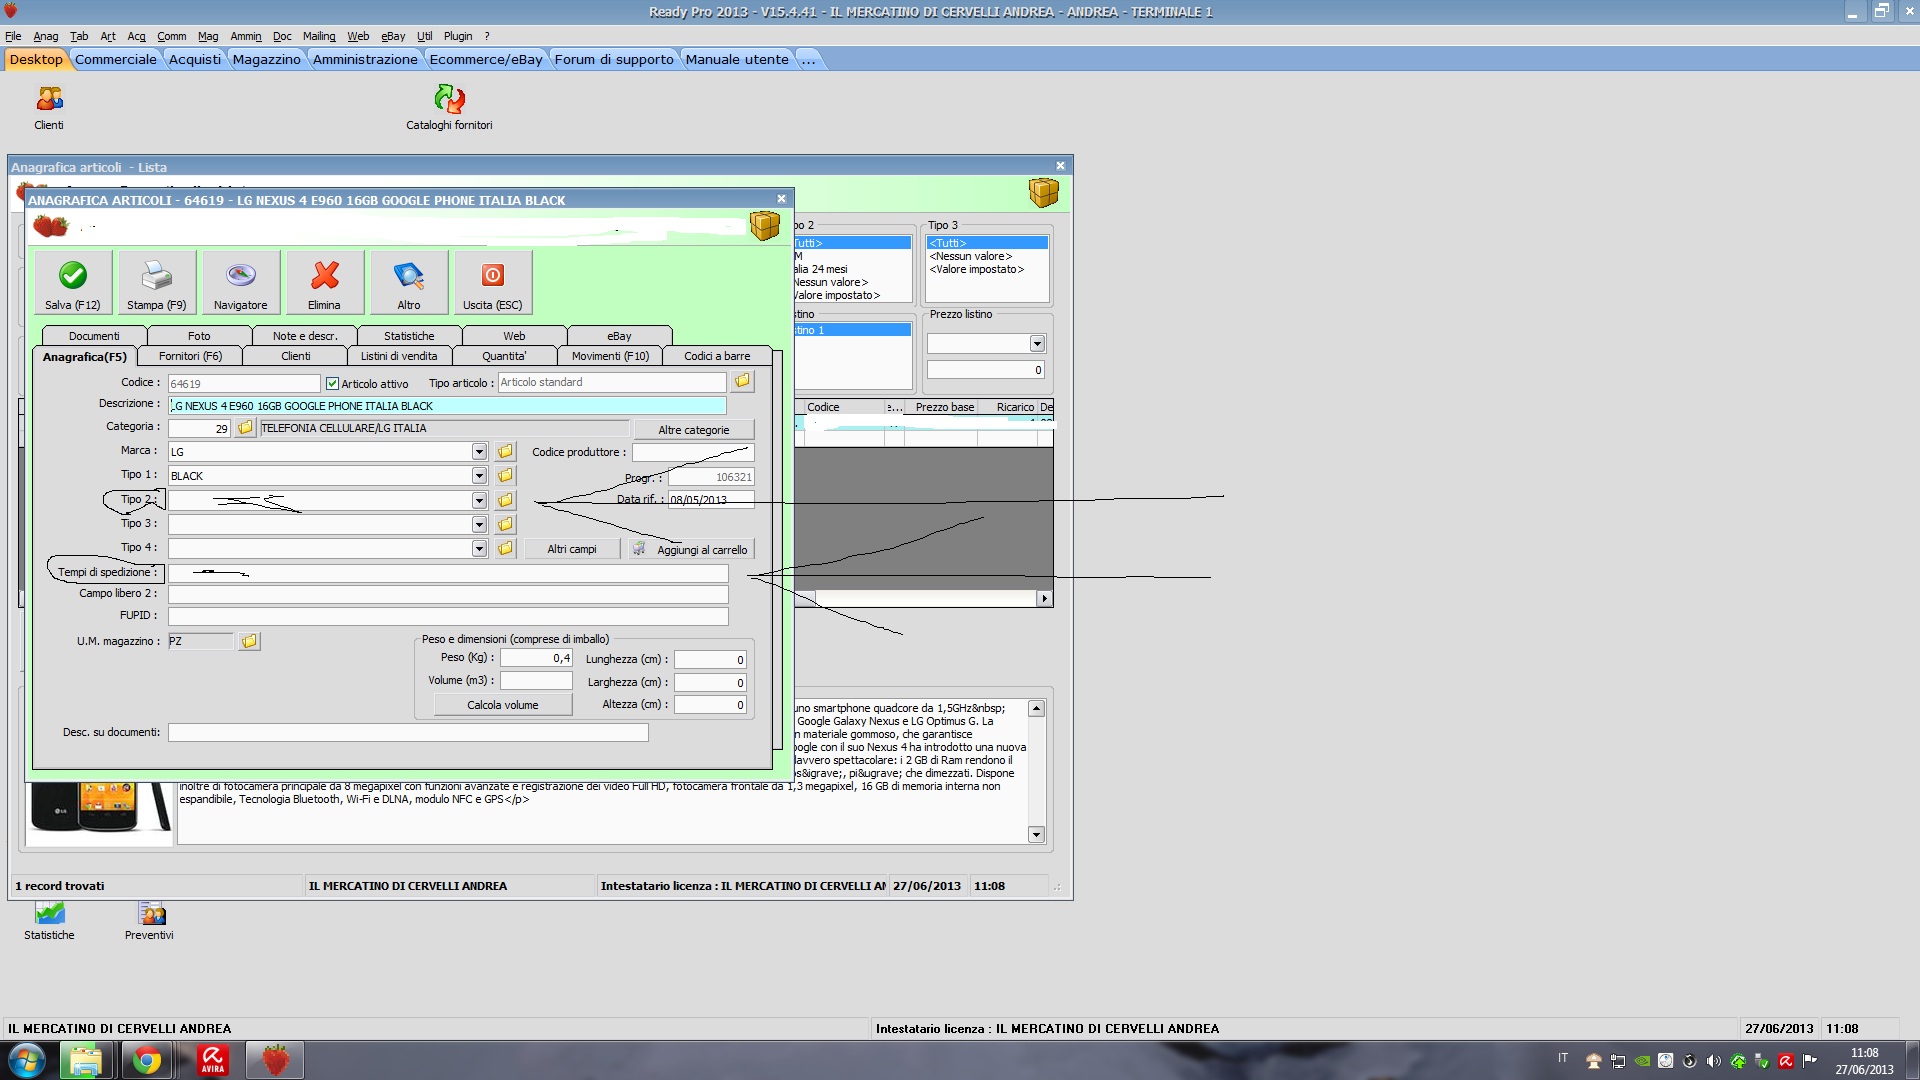Viewport: 1920px width, 1080px height.
Task: Open the Mailing menu
Action: pos(319,36)
